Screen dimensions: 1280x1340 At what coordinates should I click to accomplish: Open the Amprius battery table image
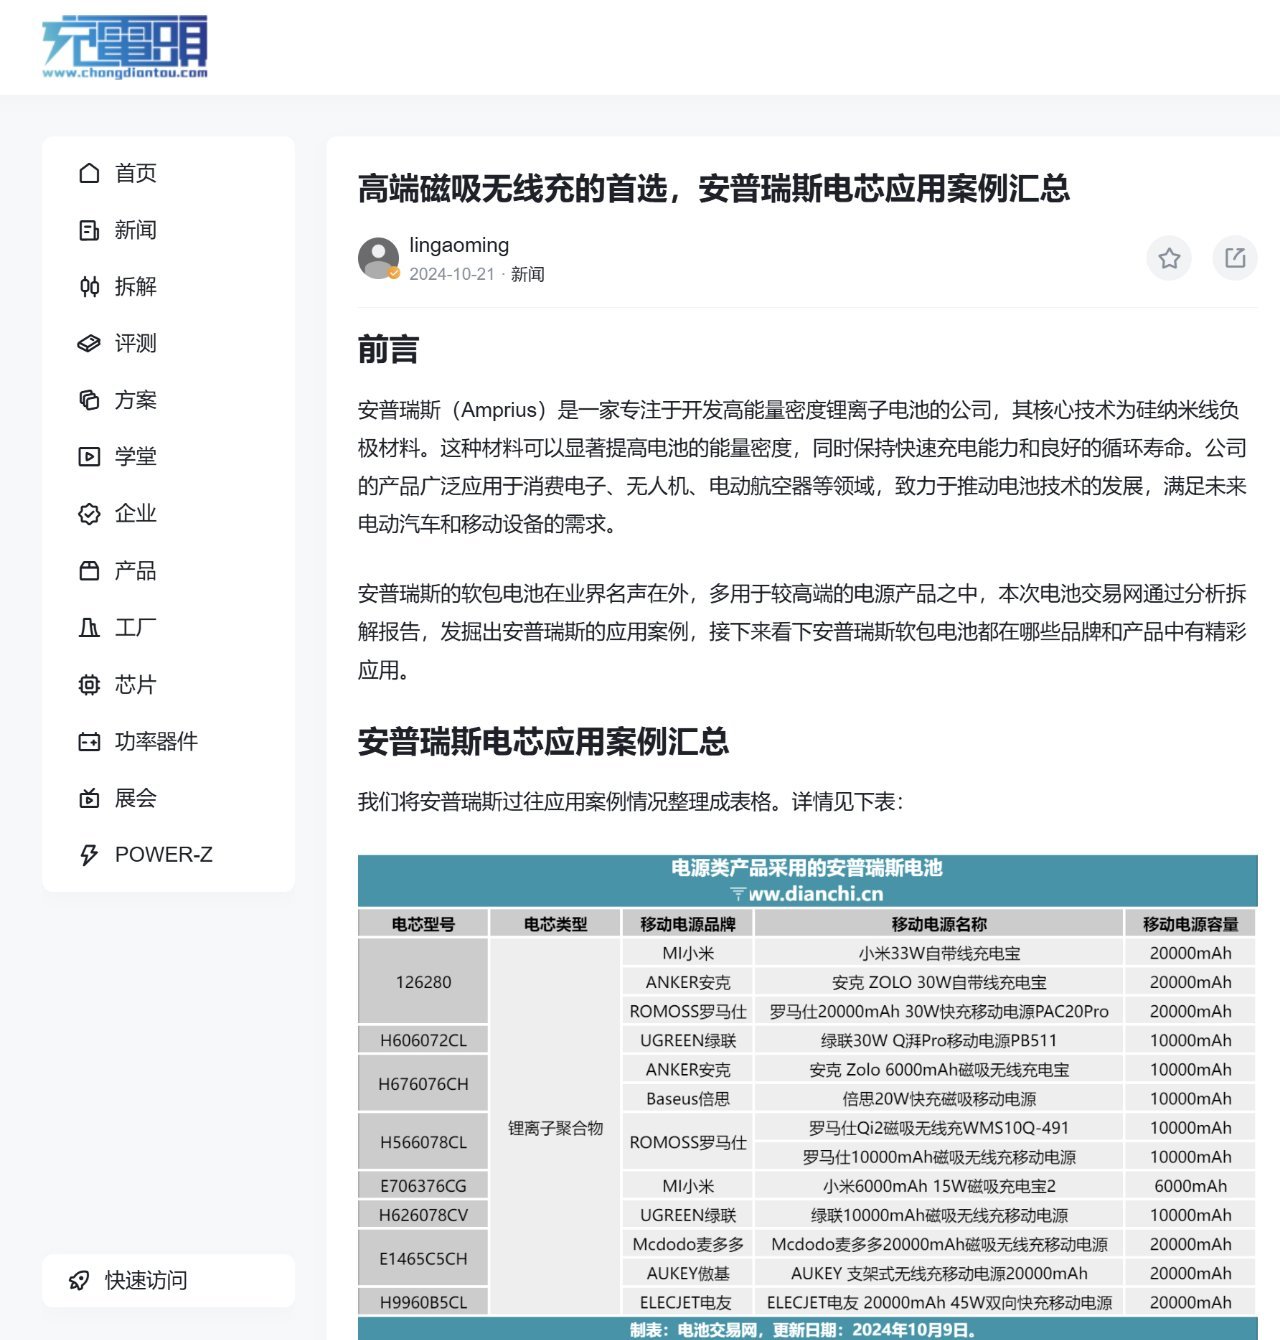click(807, 1097)
